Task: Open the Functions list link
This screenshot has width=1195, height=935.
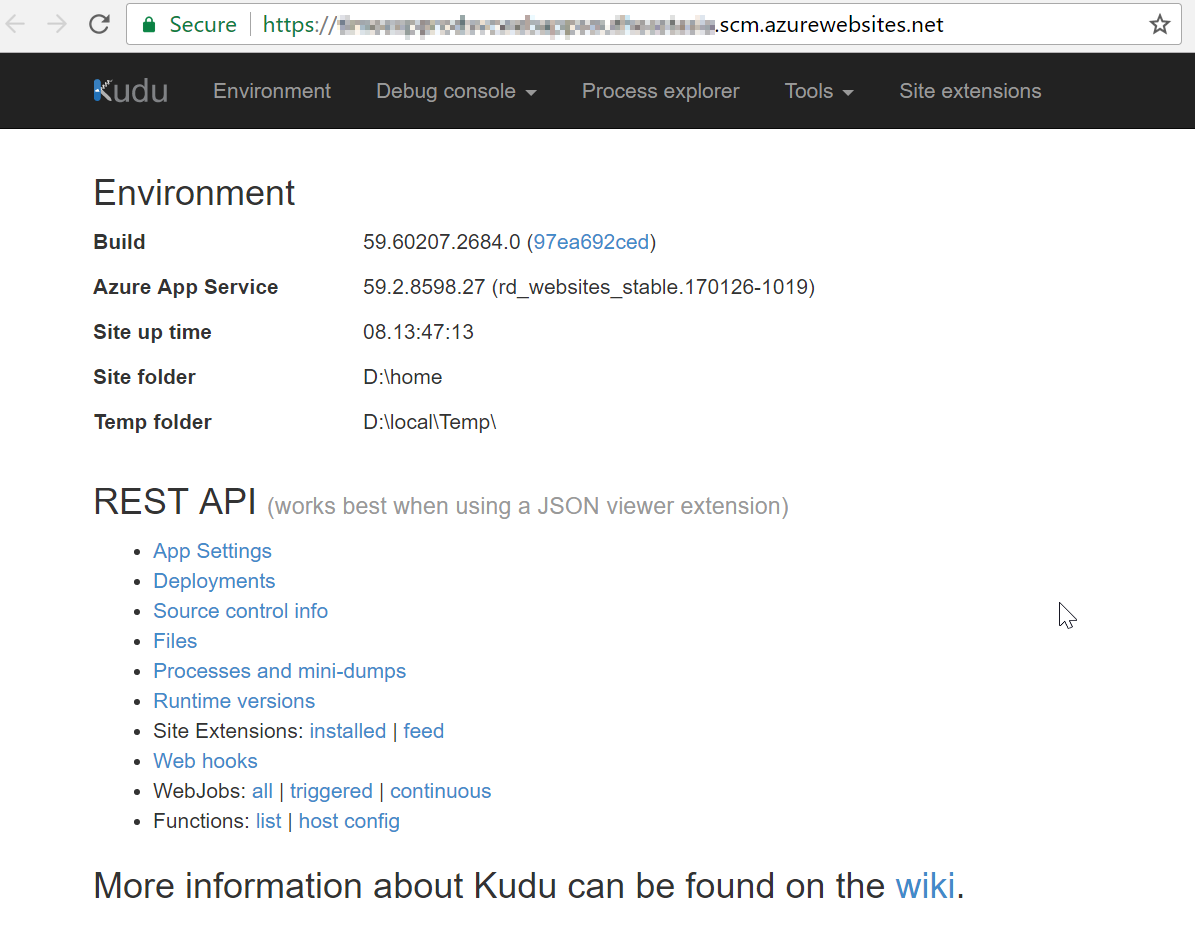Action: [268, 821]
